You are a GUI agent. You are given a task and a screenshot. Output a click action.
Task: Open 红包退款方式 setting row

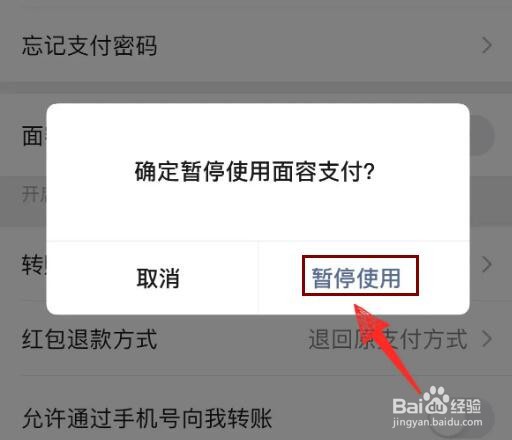(256, 339)
